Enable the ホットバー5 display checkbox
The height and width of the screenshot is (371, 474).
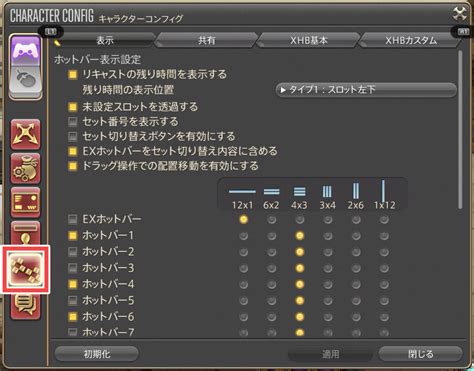73,300
